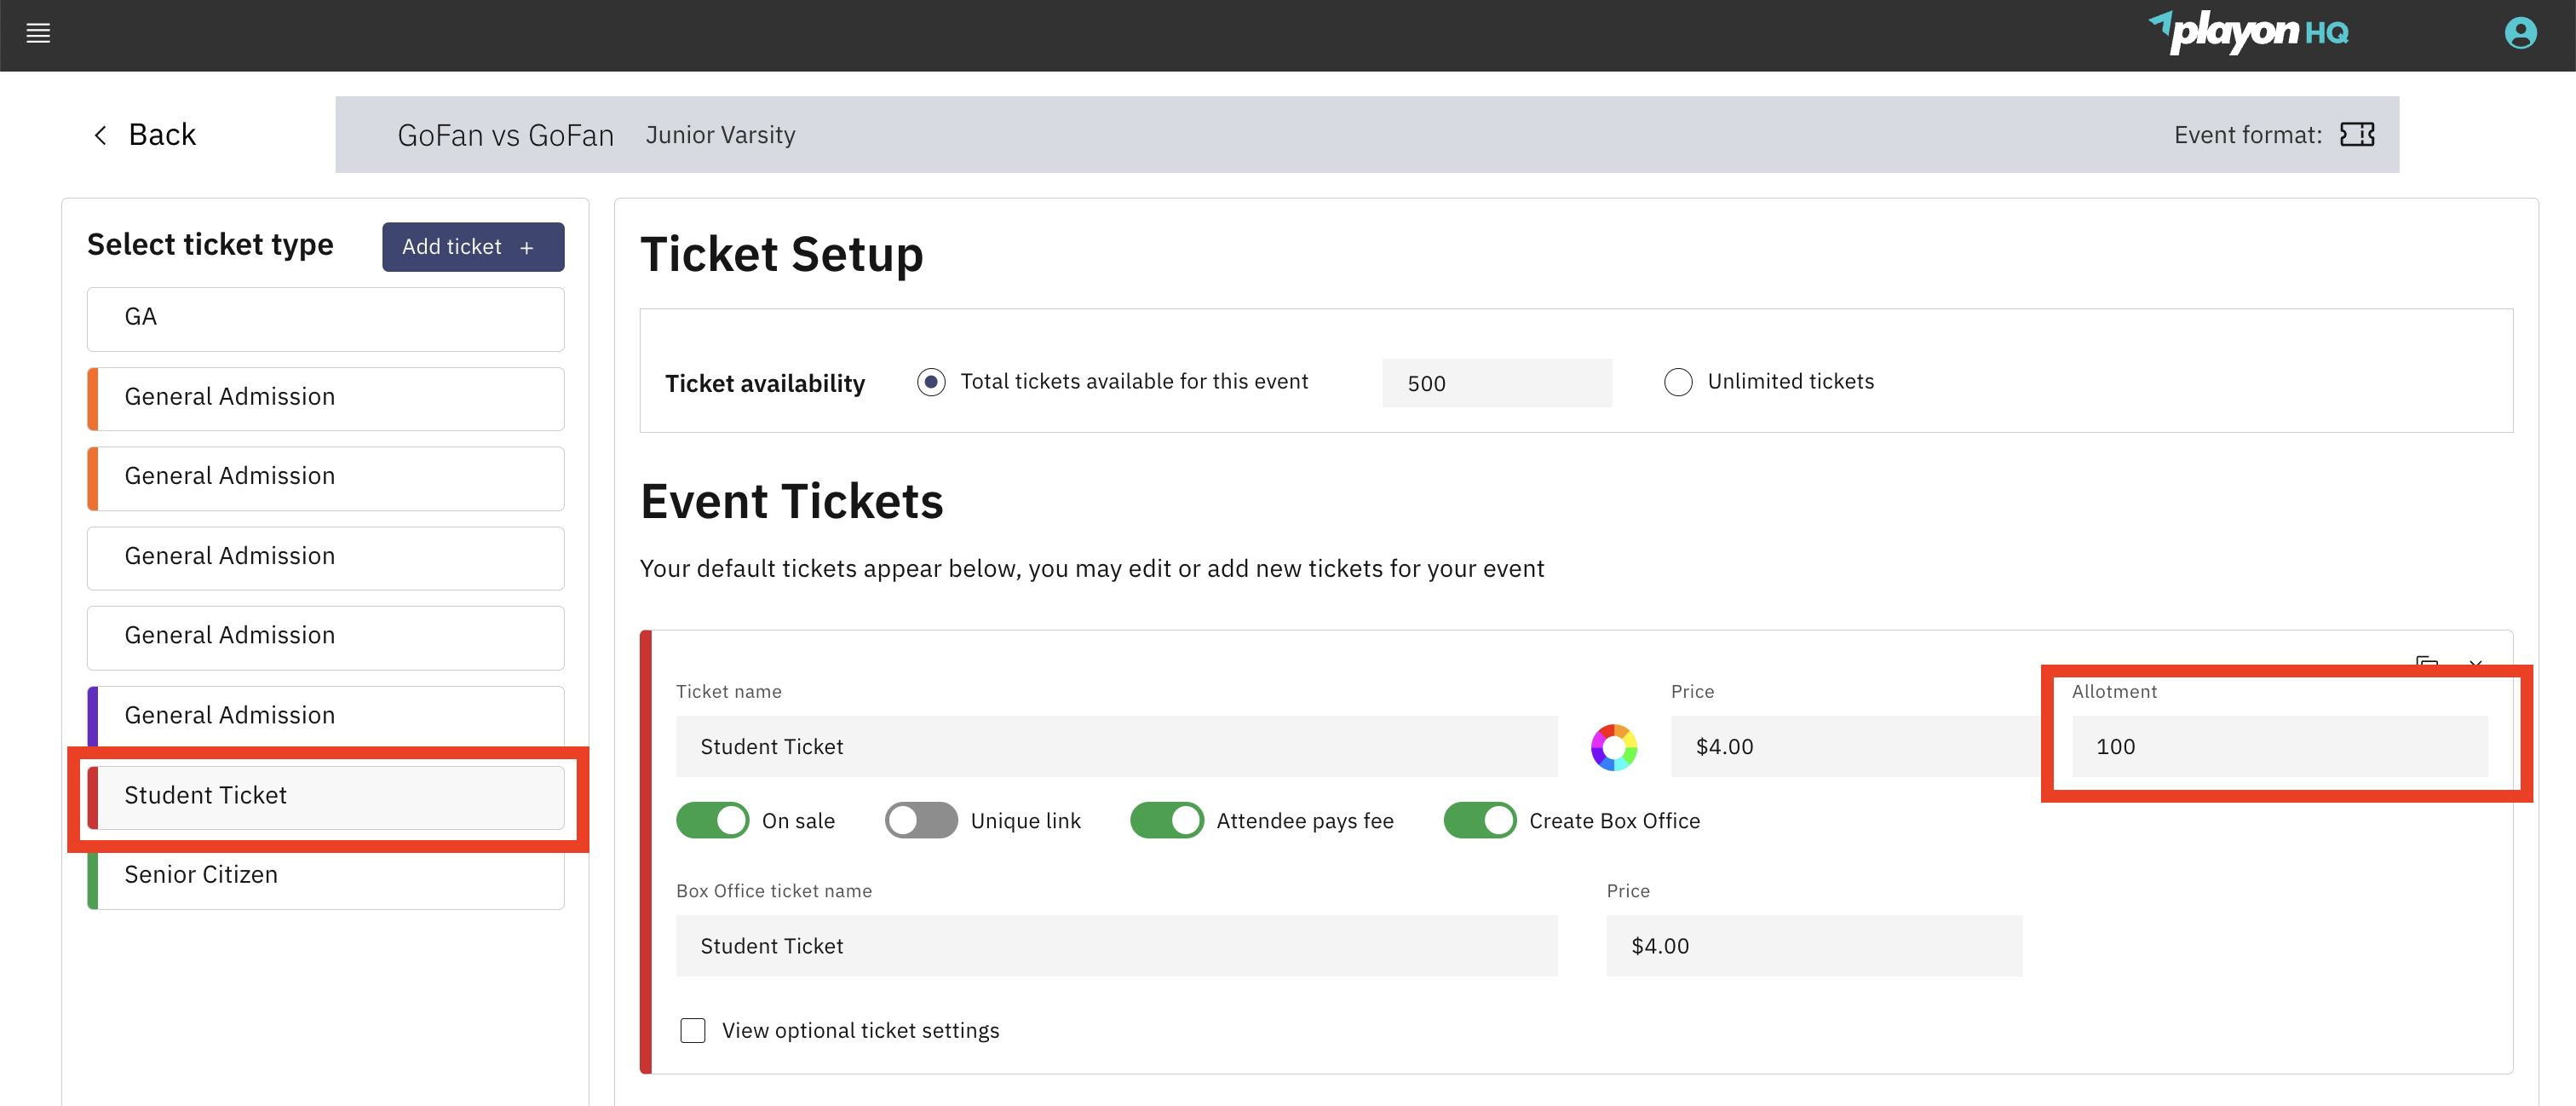Duplicate the Student Ticket card
Viewport: 2576px width, 1106px height.
click(2428, 665)
